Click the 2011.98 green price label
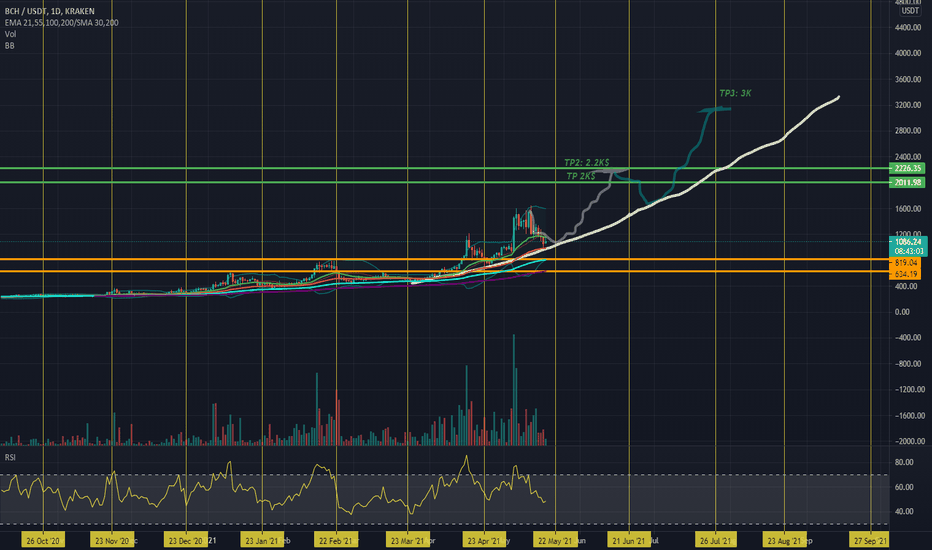The image size is (932, 550). pyautogui.click(x=907, y=182)
